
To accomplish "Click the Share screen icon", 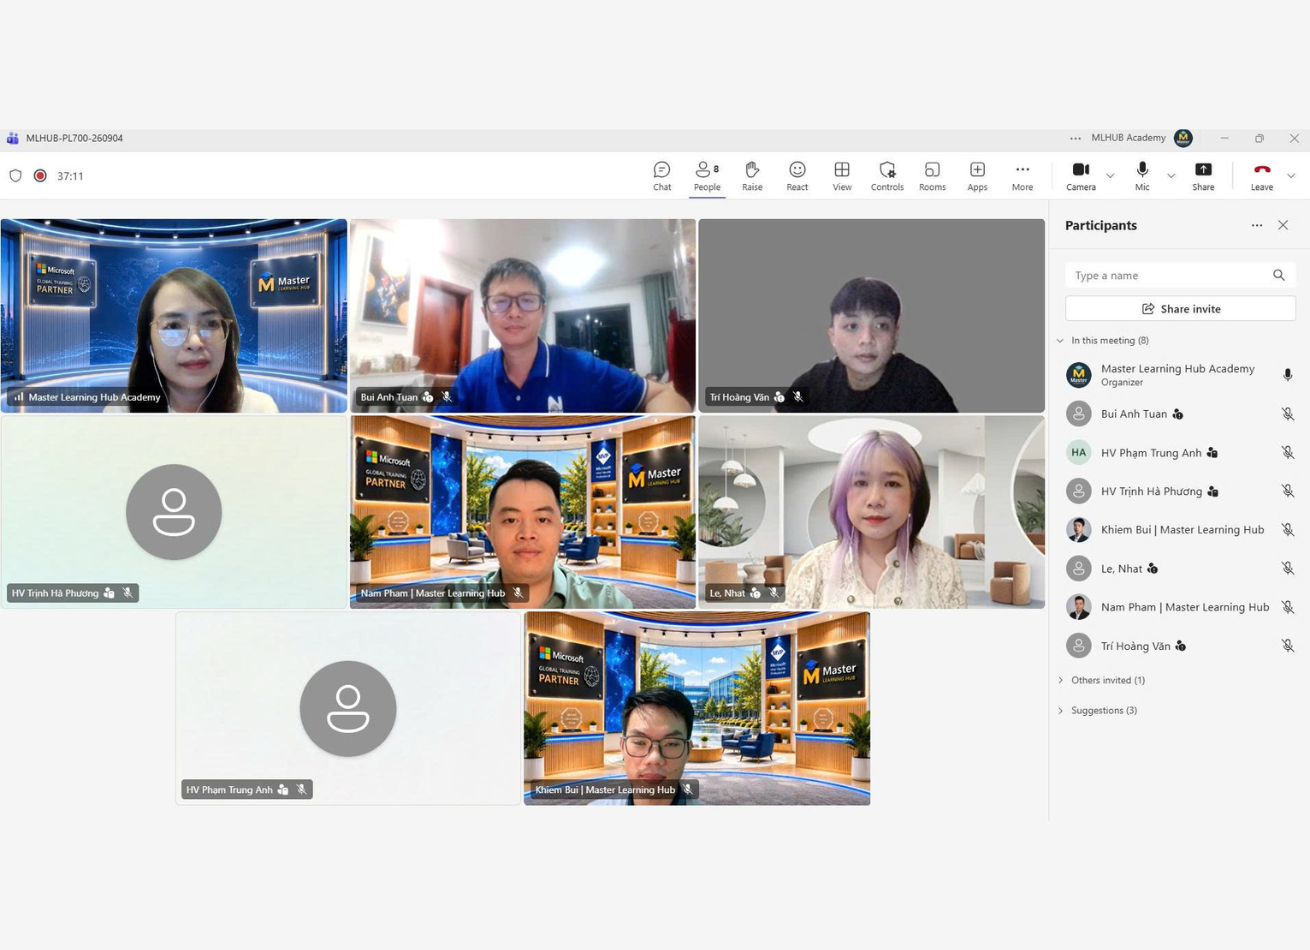I will point(1203,176).
